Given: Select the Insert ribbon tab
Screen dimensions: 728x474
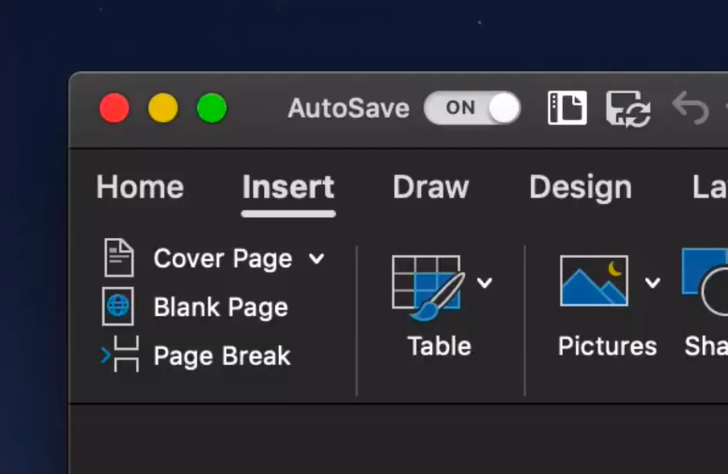Looking at the screenshot, I should click(288, 187).
